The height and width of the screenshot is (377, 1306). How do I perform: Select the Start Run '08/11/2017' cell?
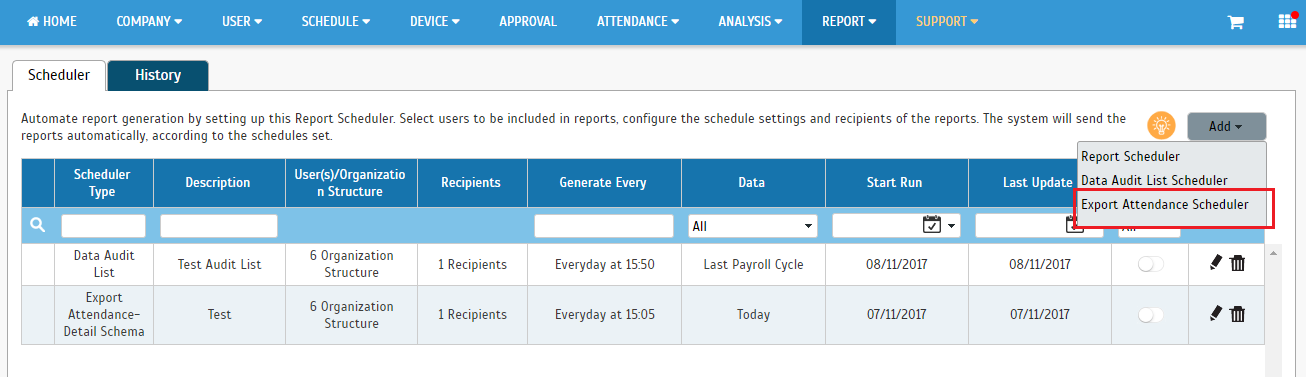coord(896,265)
